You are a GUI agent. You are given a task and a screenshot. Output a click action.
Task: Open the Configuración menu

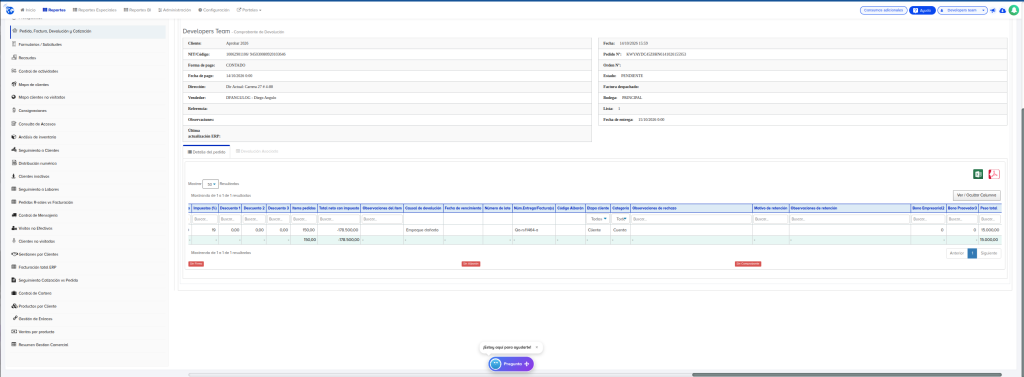(214, 10)
